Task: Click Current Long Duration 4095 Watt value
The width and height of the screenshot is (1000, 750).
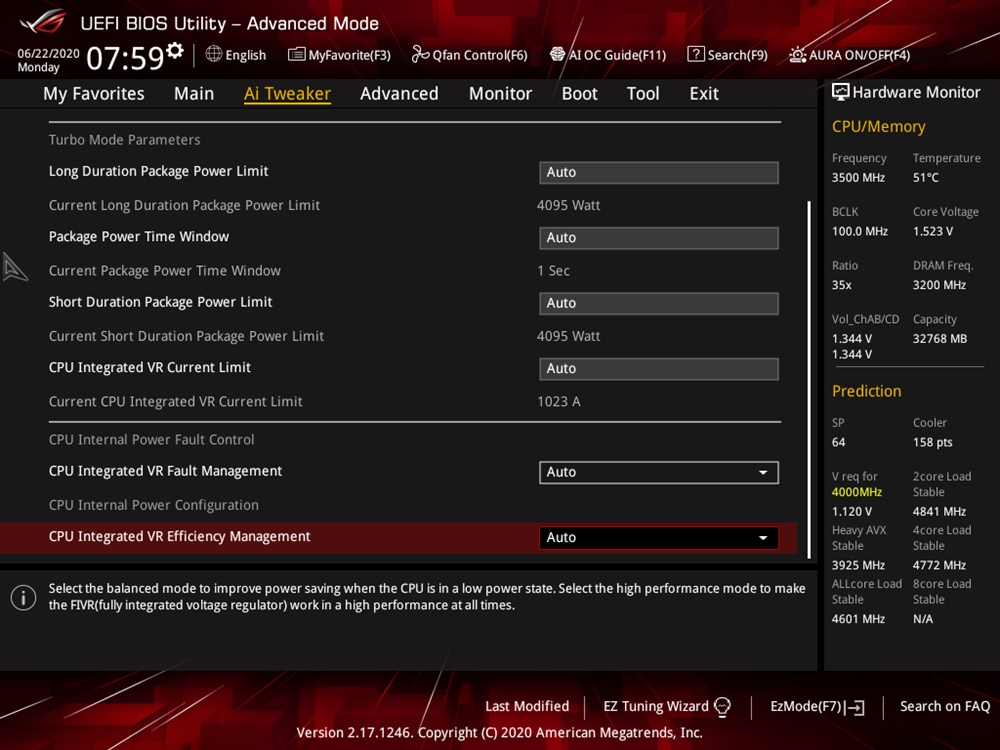Action: [568, 205]
